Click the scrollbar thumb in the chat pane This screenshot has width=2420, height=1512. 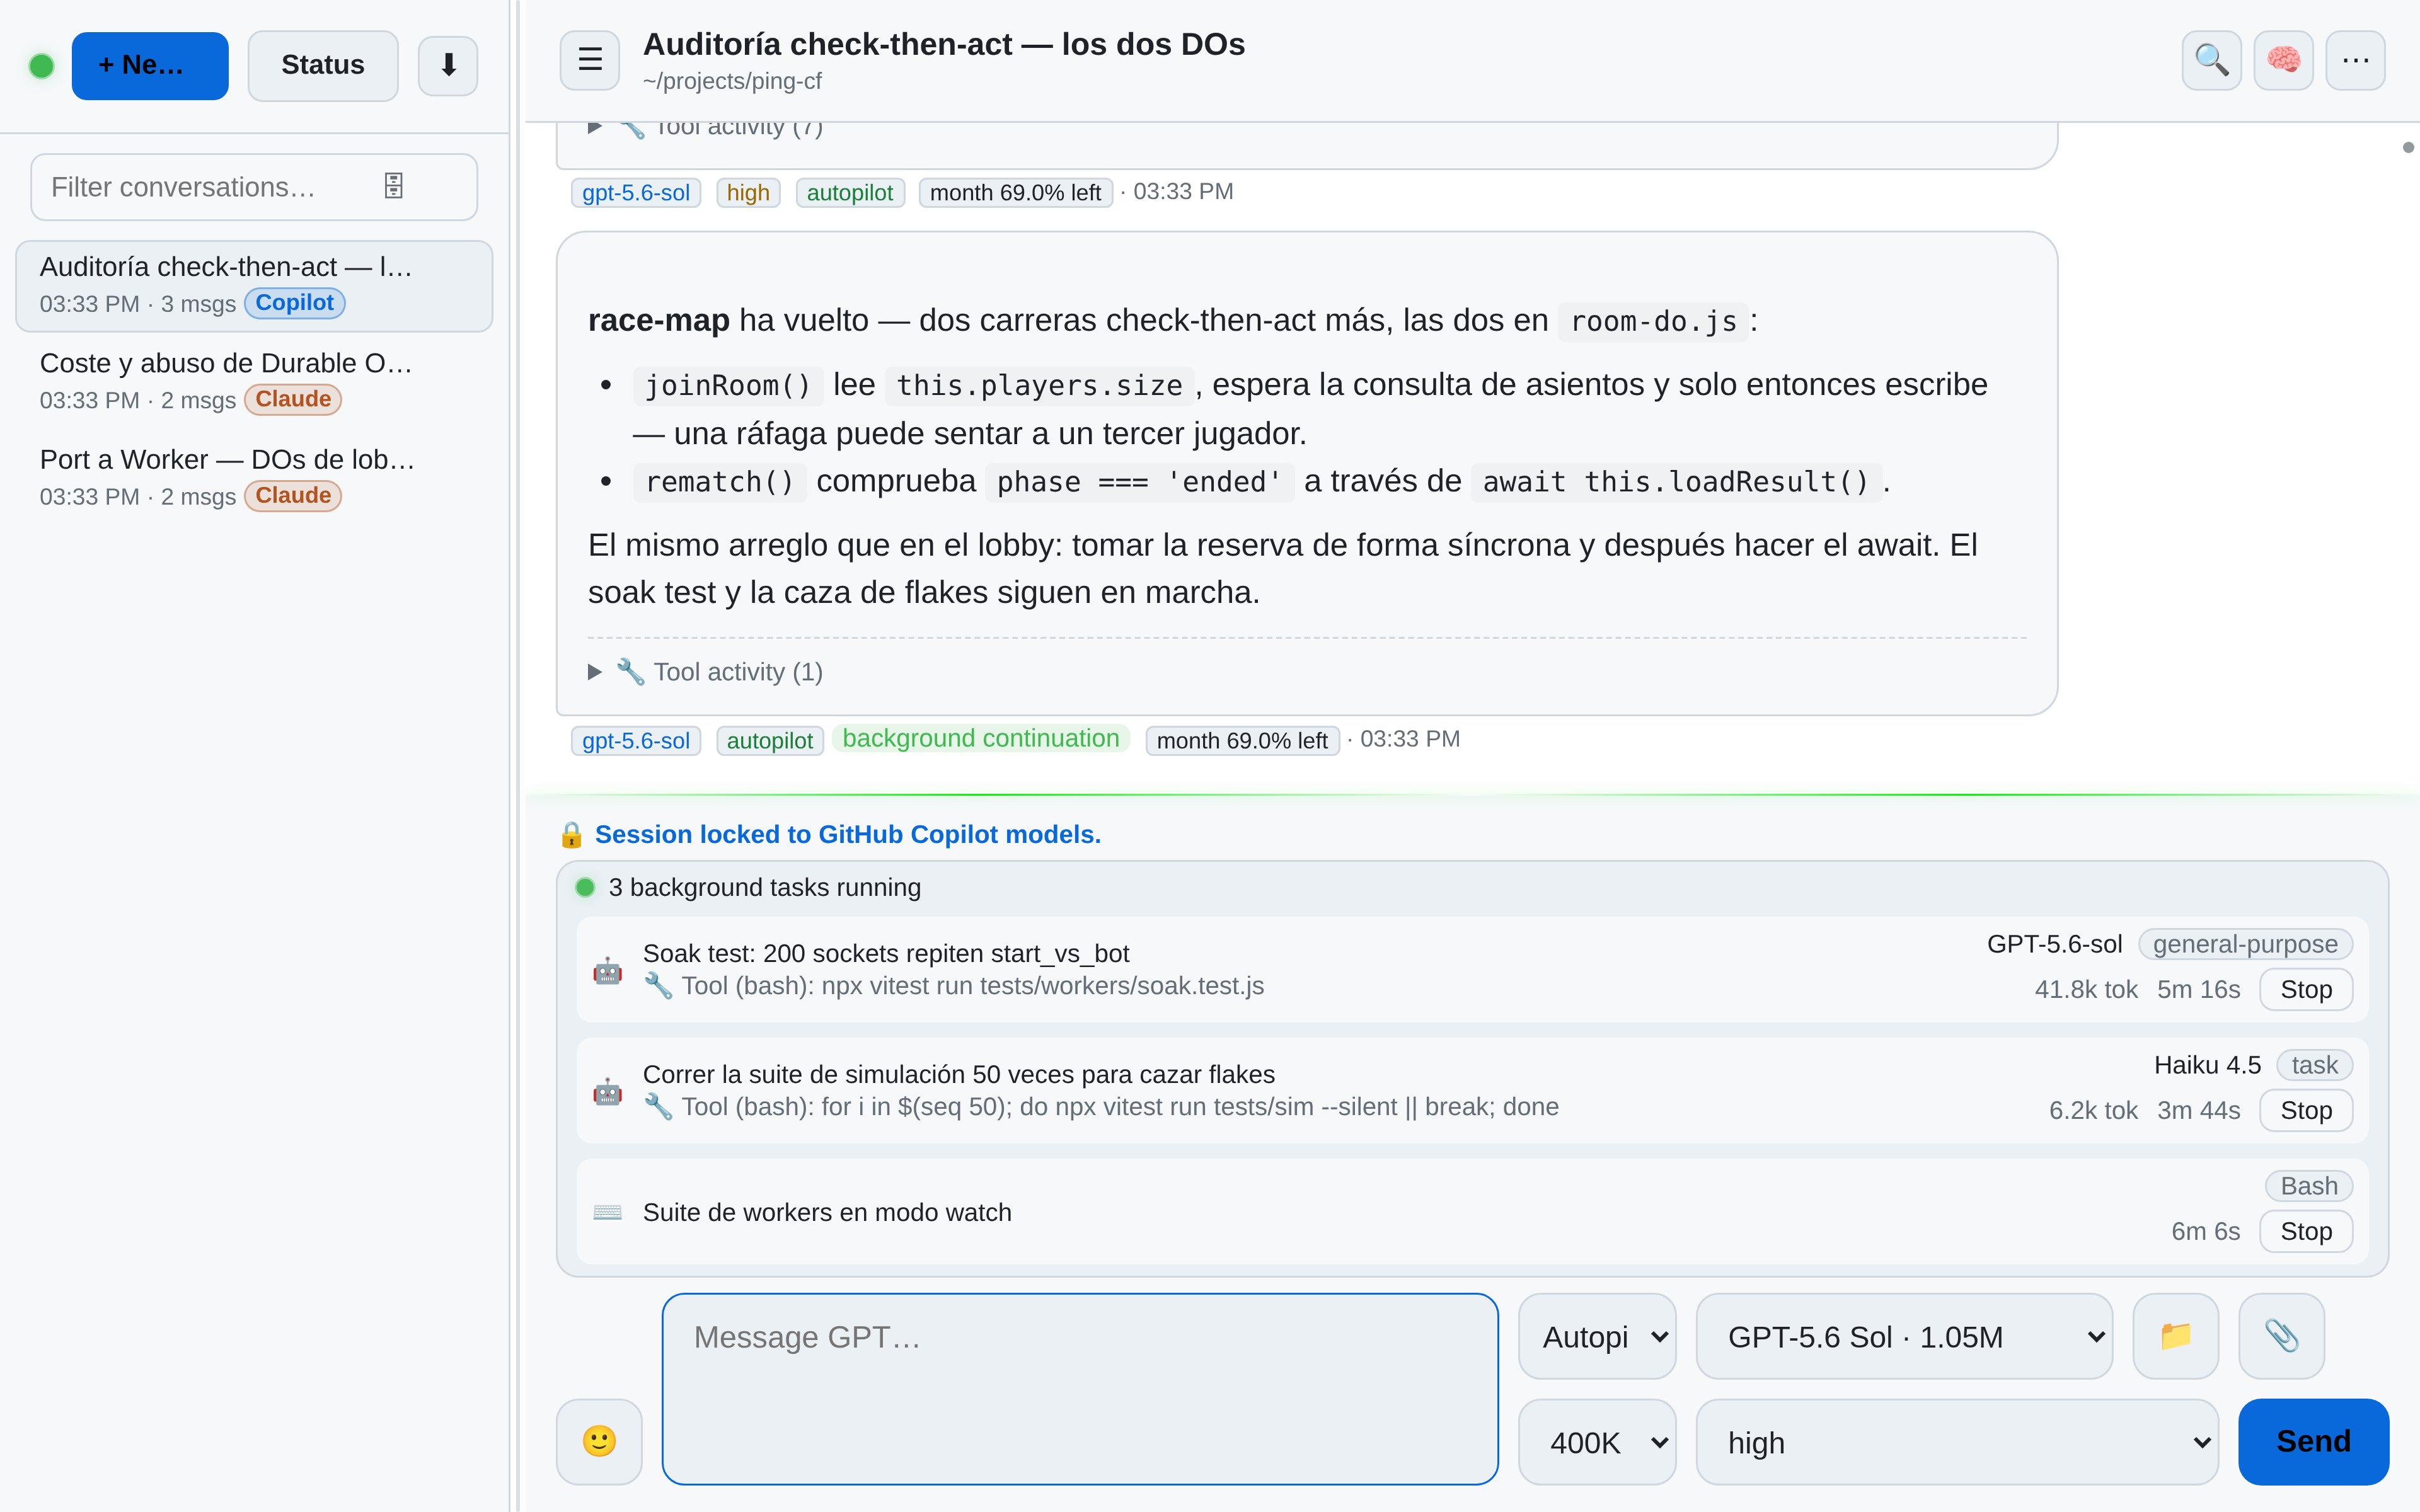point(2408,147)
